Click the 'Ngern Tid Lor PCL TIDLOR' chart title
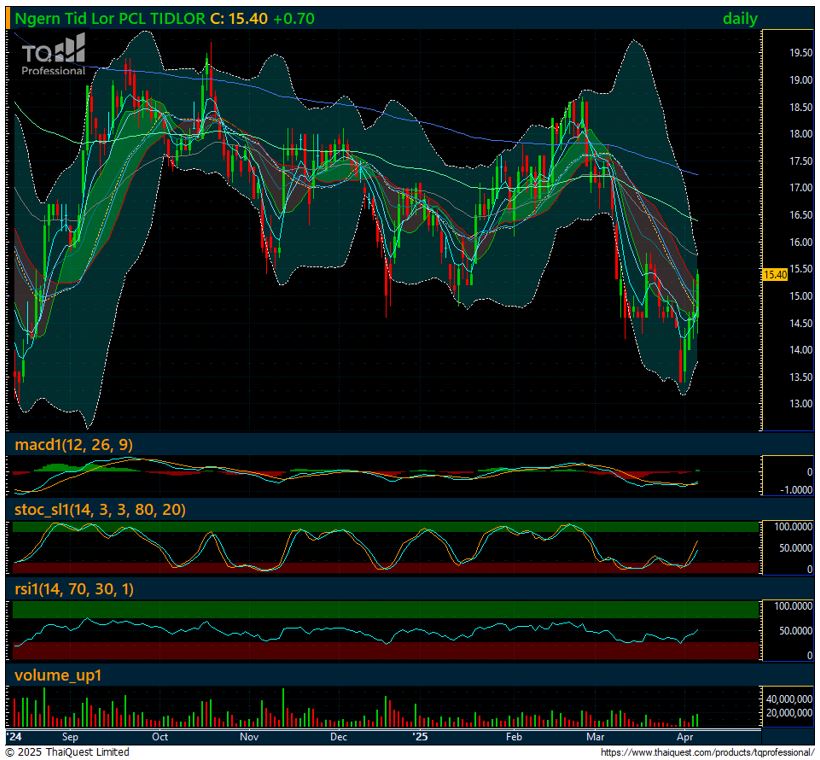This screenshot has height=760, width=820. click(110, 19)
